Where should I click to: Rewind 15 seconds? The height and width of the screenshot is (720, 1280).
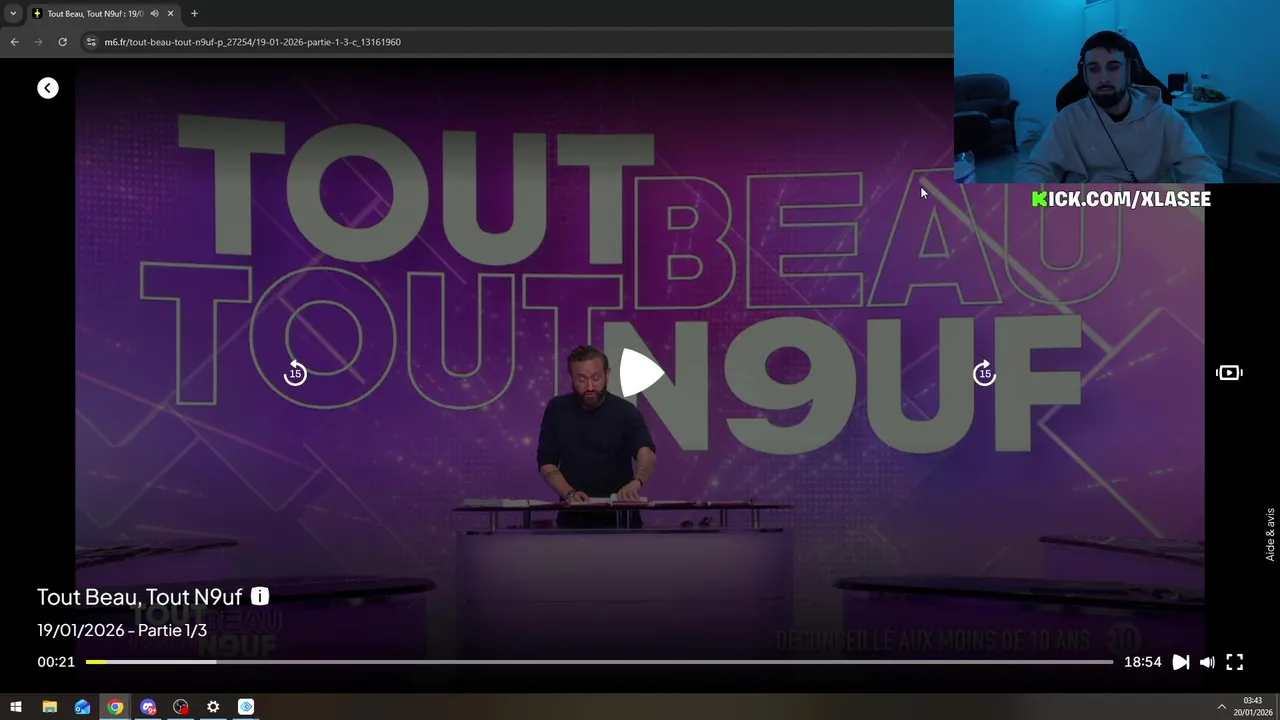pos(295,373)
